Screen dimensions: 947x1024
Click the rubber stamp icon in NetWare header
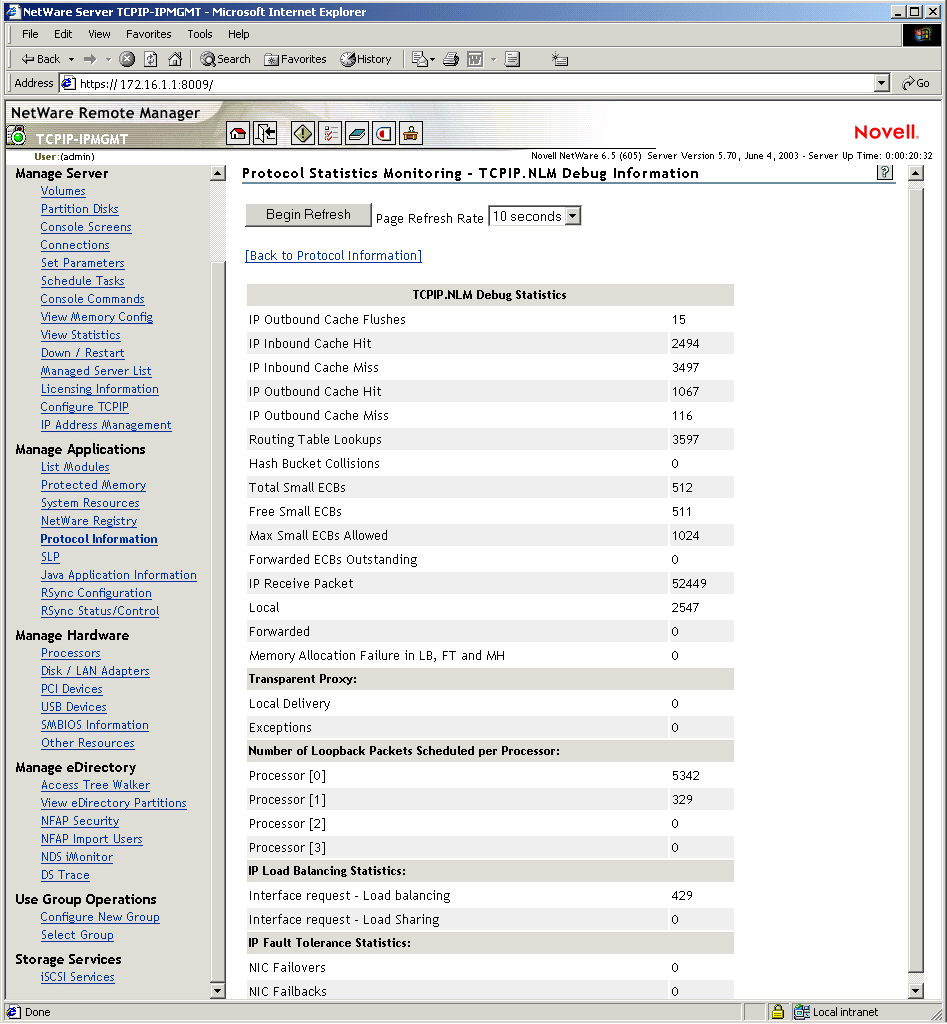pos(411,134)
